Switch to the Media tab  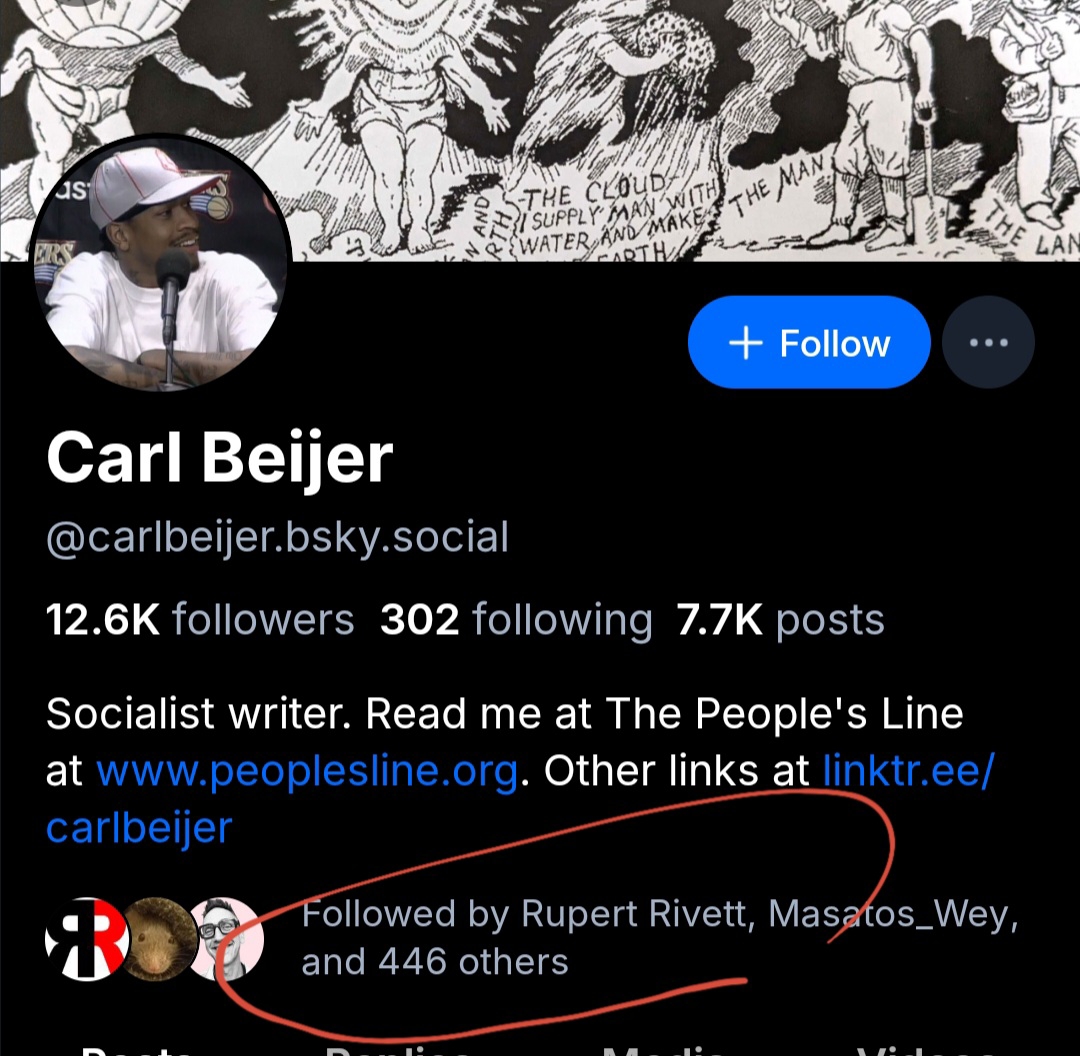662,1048
